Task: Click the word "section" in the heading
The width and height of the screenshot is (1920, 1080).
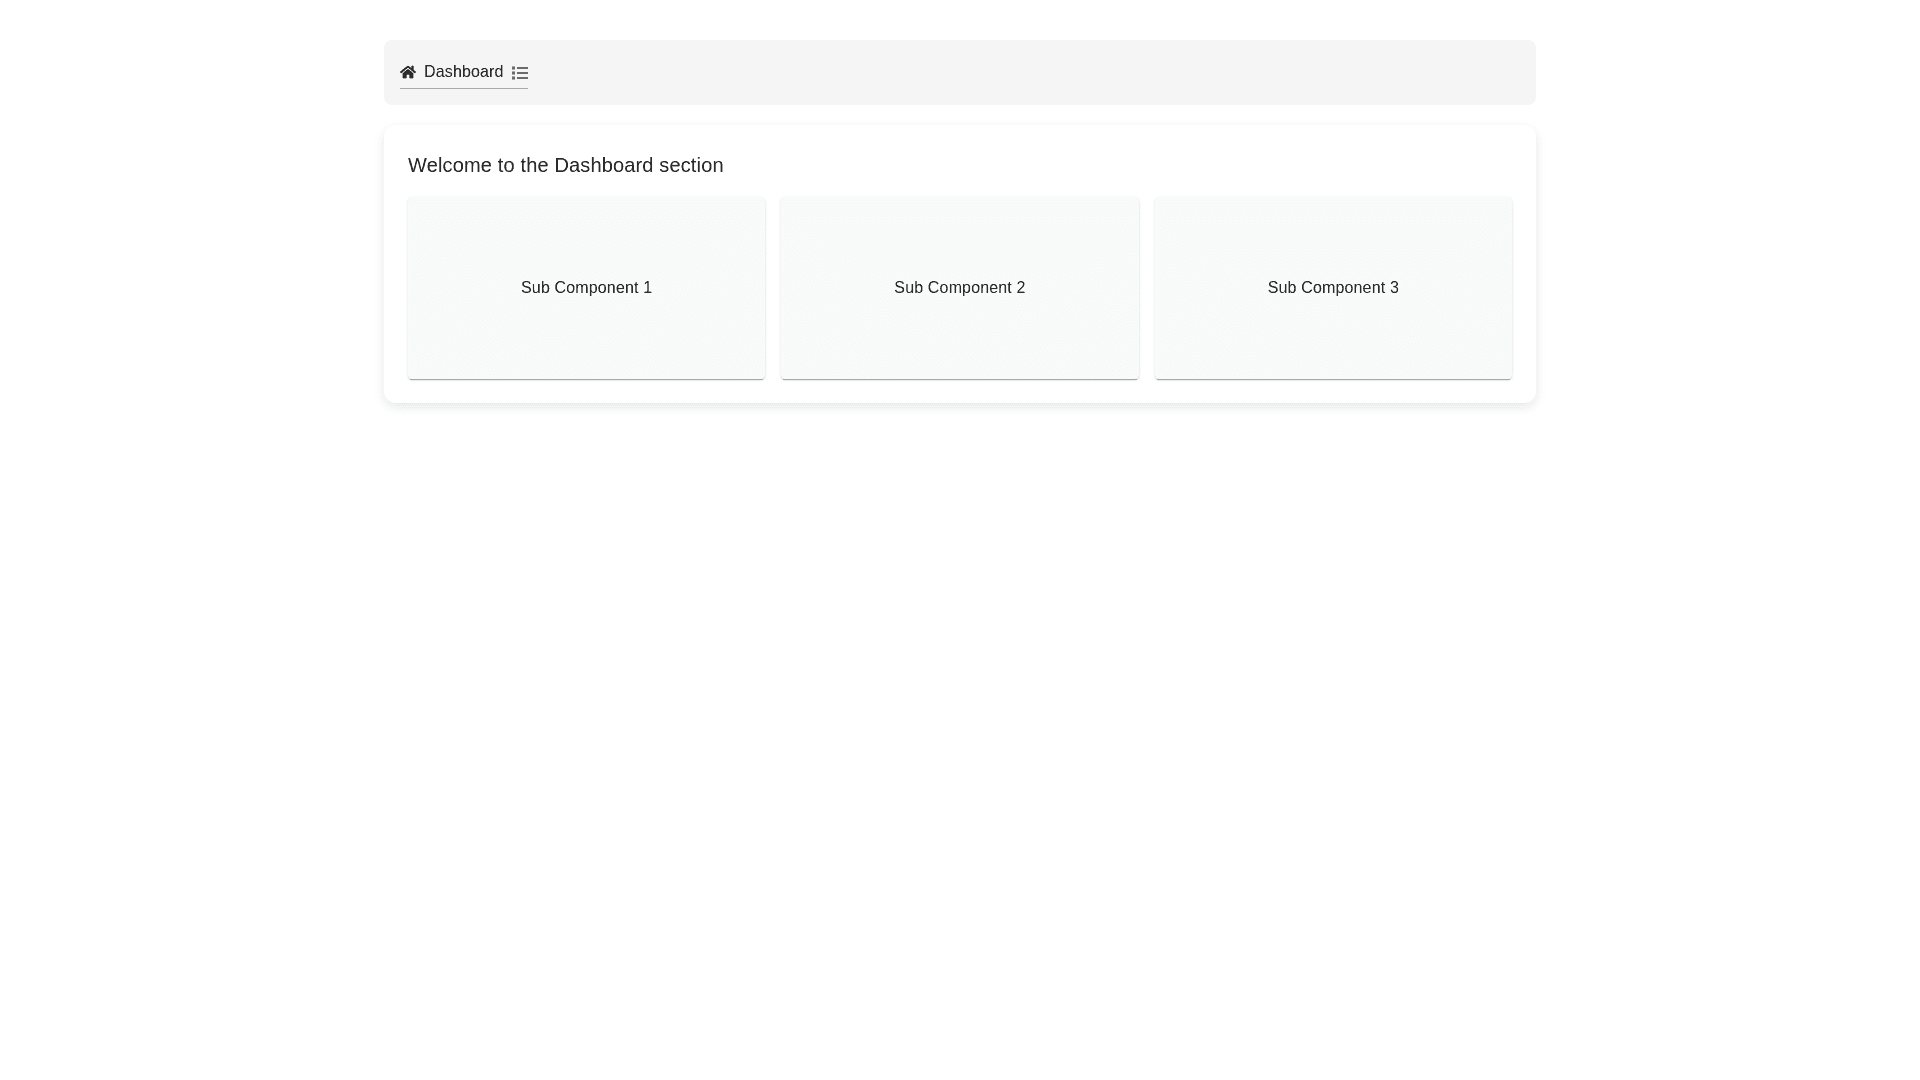Action: click(x=690, y=165)
